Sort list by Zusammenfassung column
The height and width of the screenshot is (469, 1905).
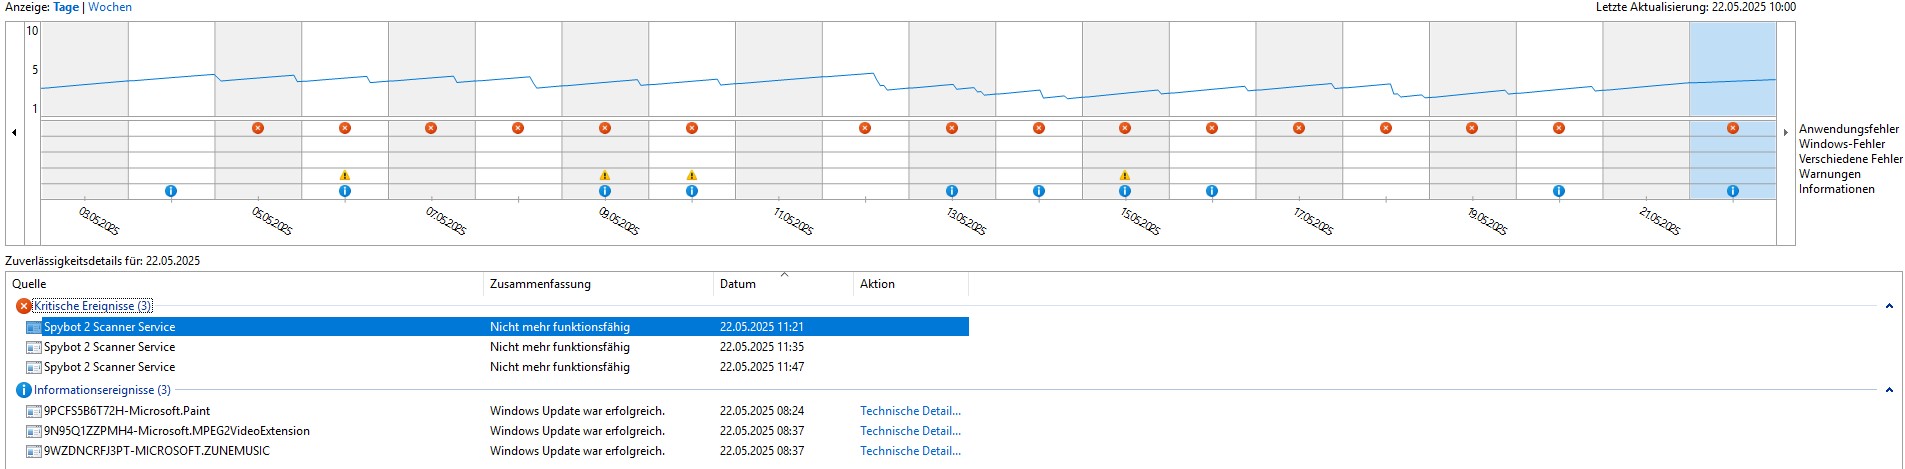(x=599, y=284)
